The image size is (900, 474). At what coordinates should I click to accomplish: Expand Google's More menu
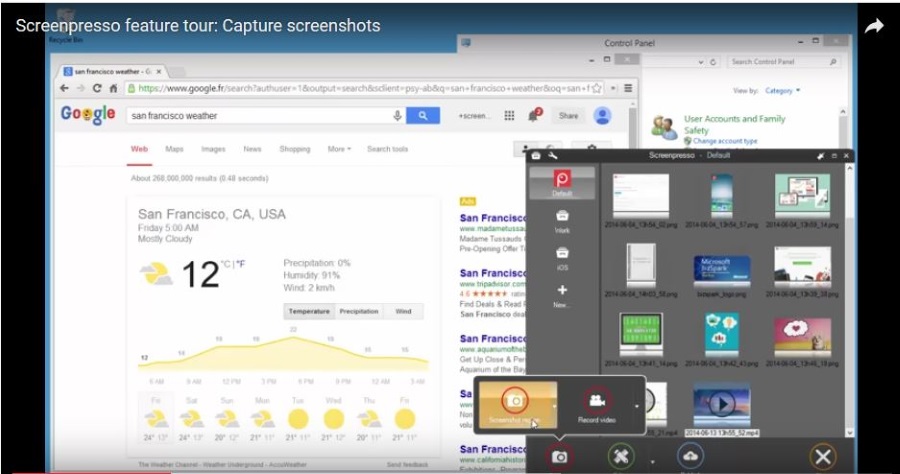[x=339, y=149]
